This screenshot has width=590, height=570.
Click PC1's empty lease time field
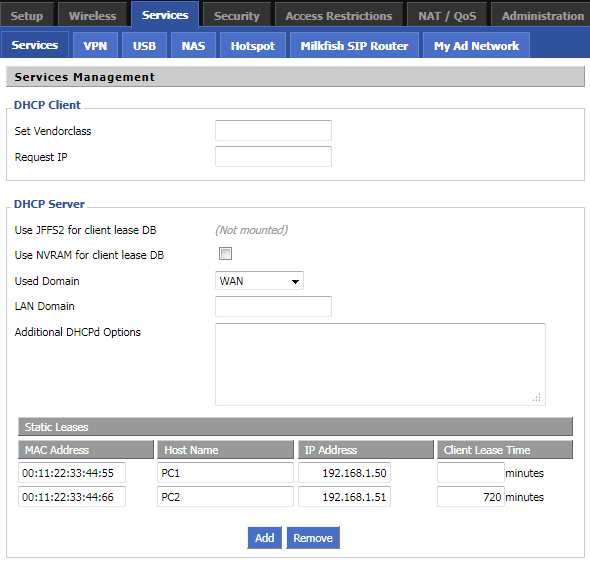[x=471, y=473]
